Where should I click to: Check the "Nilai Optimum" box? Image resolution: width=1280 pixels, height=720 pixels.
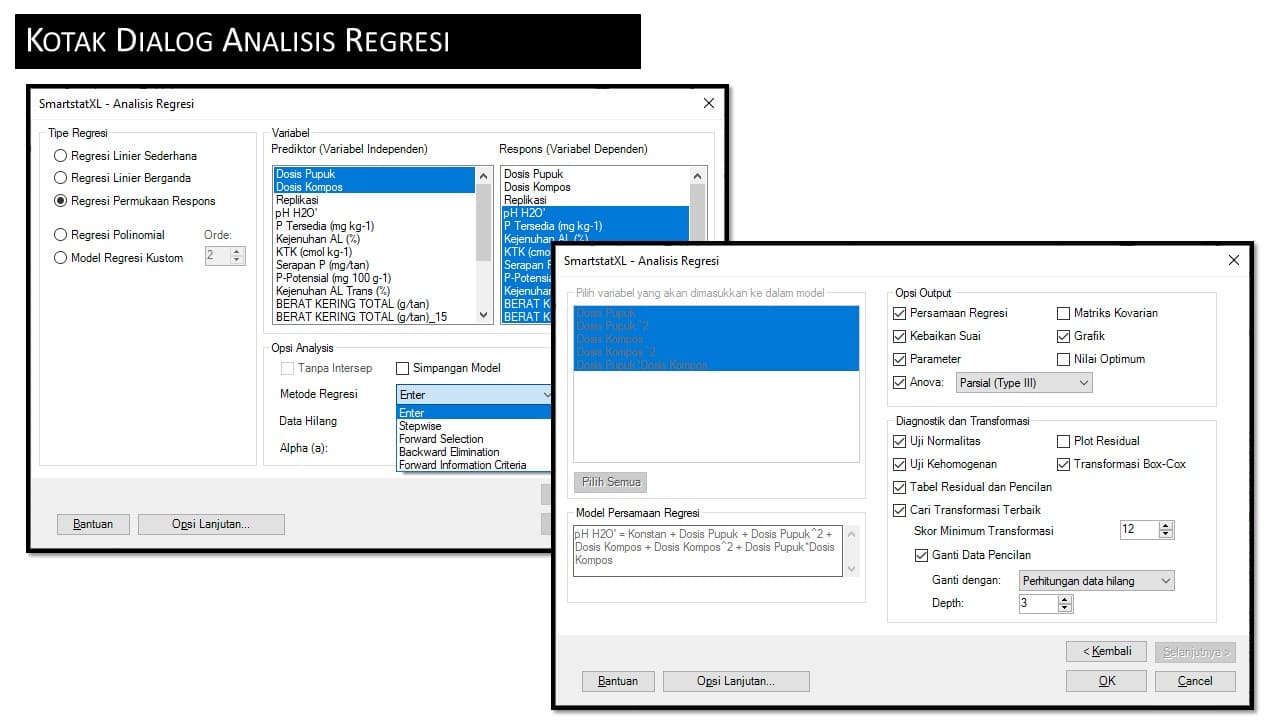1063,359
